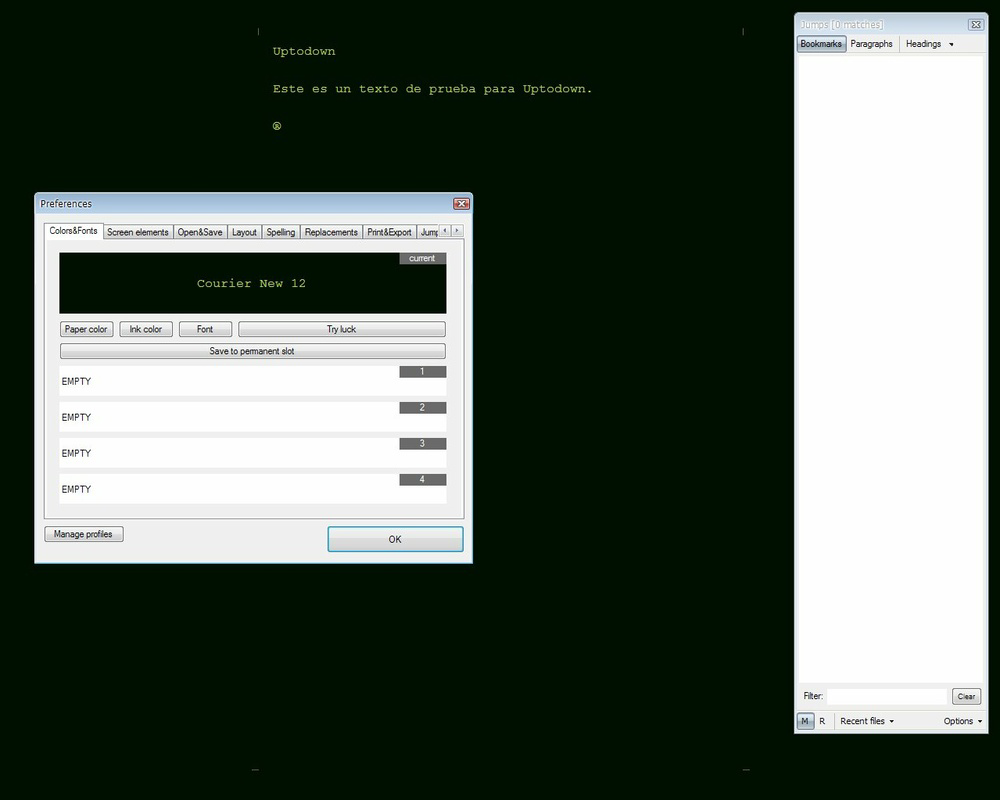Clear the Jumps filter
The image size is (1000, 800).
pos(966,696)
